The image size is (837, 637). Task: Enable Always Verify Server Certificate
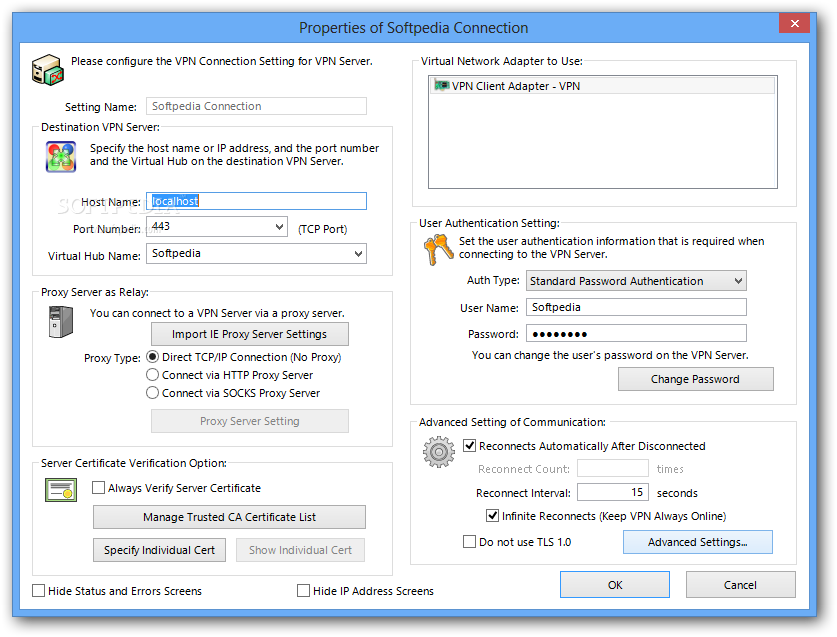click(x=98, y=488)
